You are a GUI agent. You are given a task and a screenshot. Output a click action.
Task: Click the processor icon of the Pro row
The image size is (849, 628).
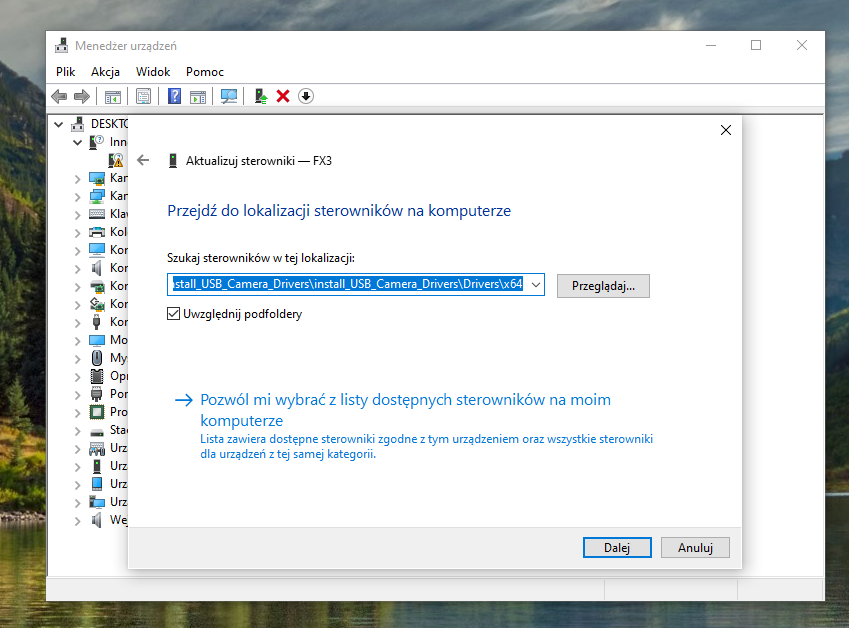[97, 412]
